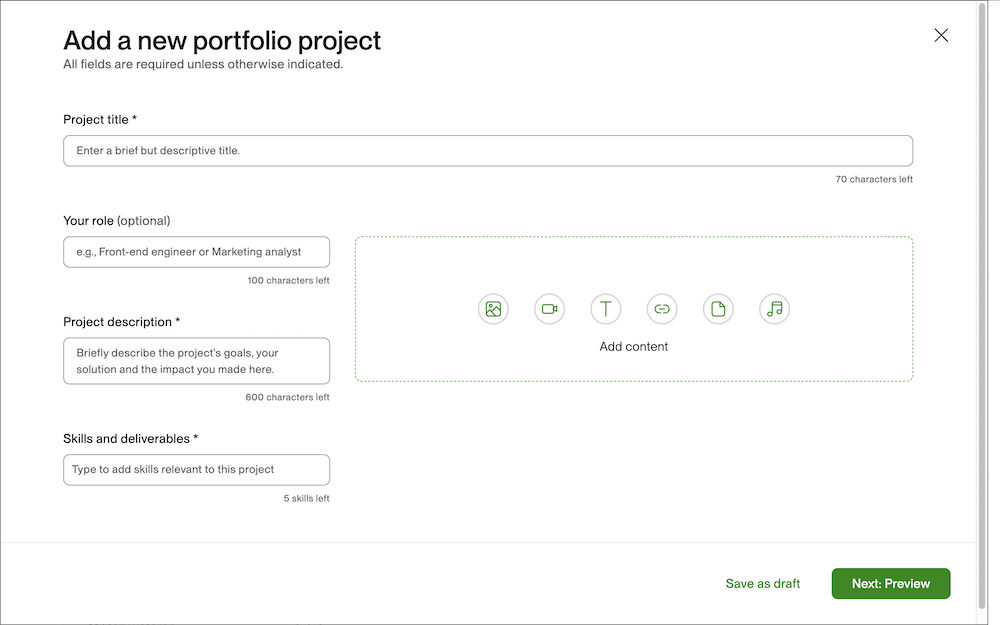Image resolution: width=1000 pixels, height=625 pixels.
Task: Click the Project description text box
Action: [196, 360]
